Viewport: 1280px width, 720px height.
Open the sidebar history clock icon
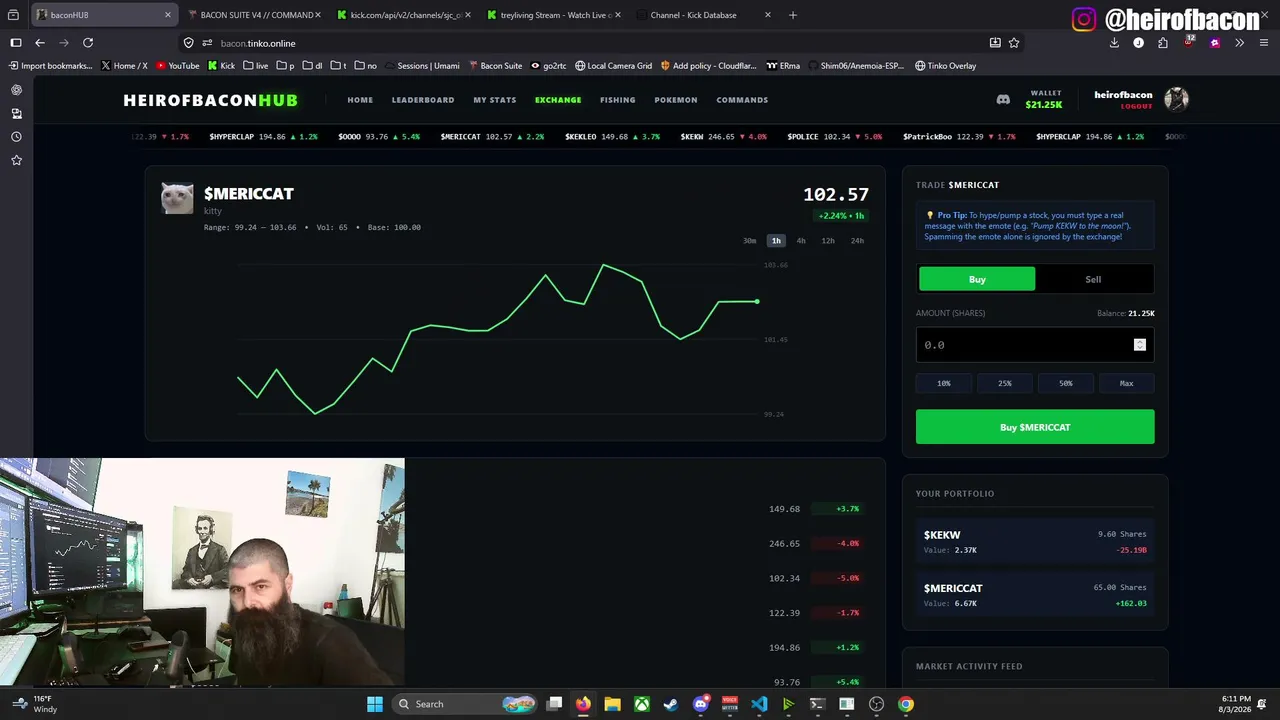16,137
